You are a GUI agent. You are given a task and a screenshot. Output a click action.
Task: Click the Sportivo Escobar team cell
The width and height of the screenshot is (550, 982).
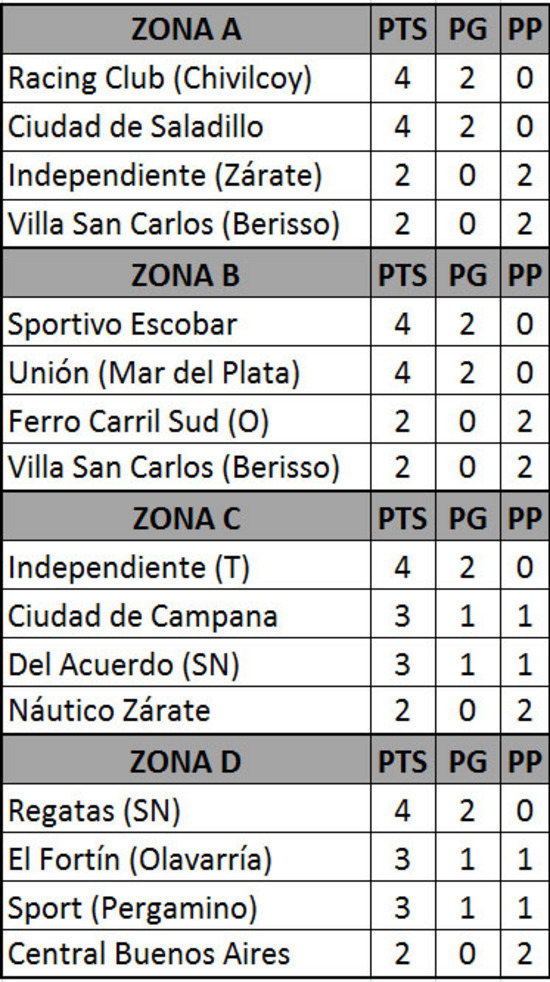186,324
